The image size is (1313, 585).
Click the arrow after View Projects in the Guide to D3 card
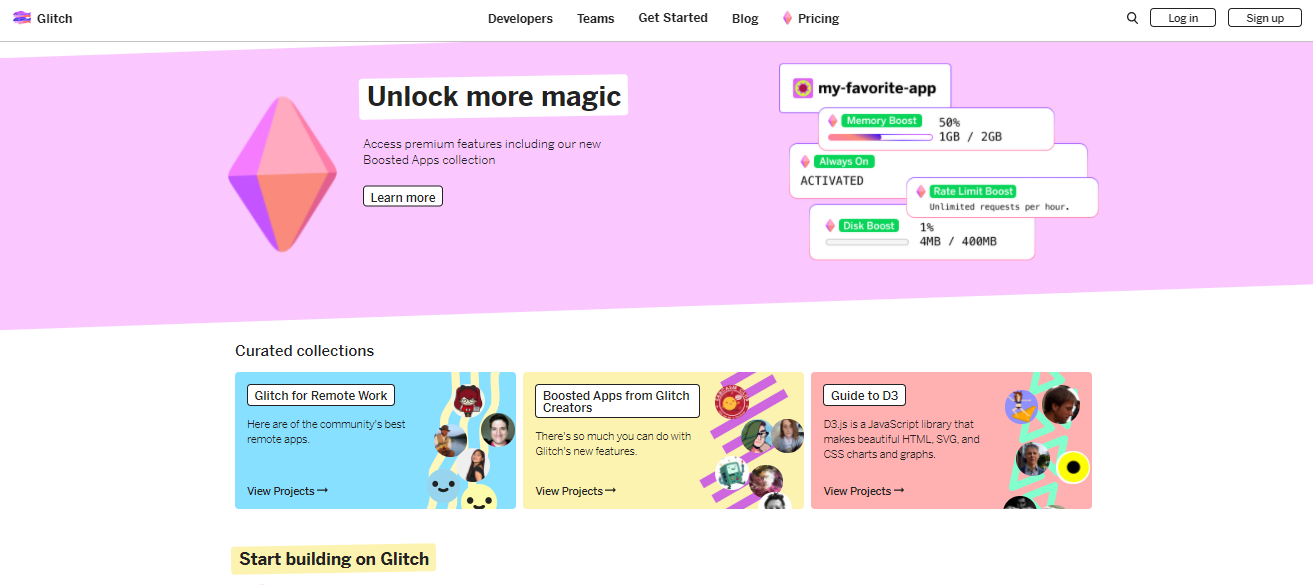[x=899, y=491]
